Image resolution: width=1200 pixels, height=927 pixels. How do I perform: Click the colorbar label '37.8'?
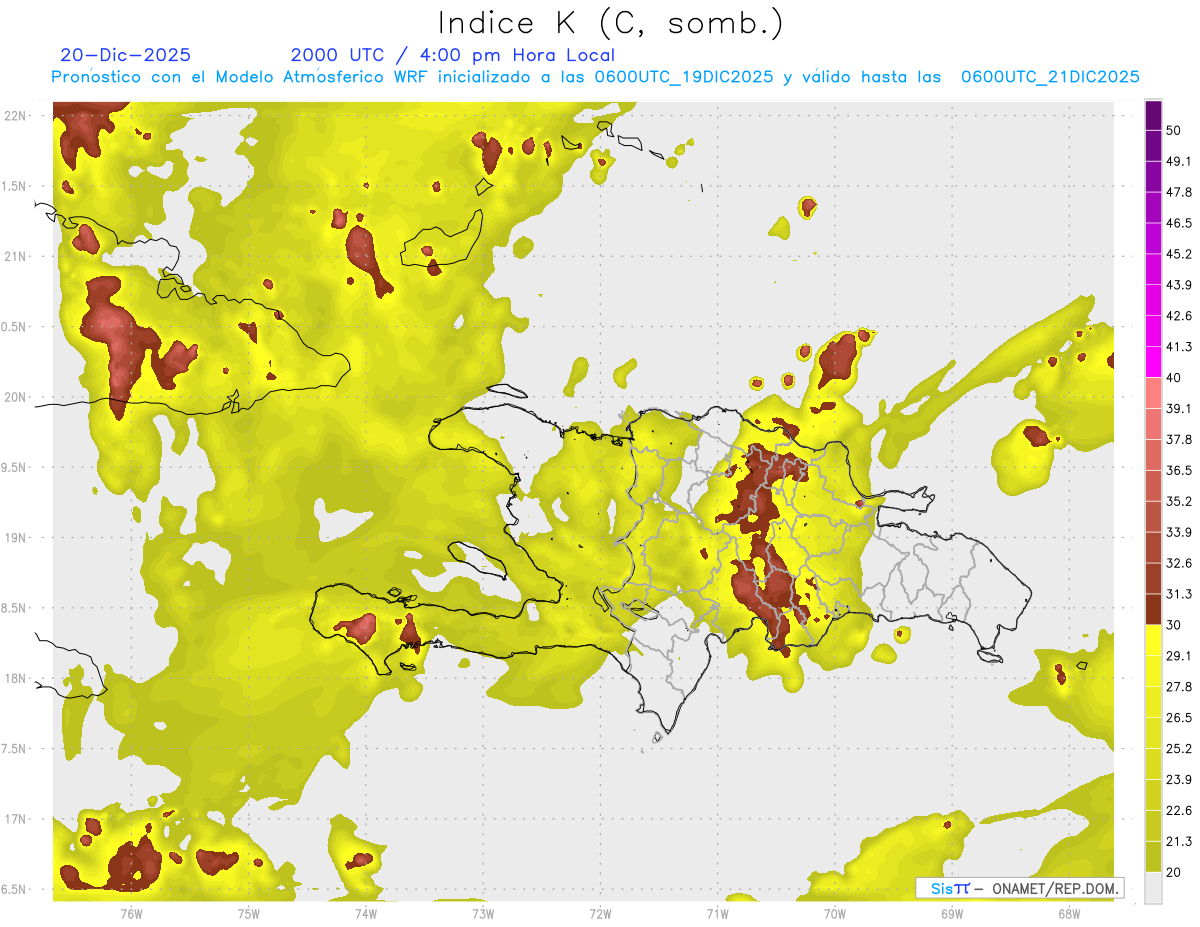pos(1178,439)
